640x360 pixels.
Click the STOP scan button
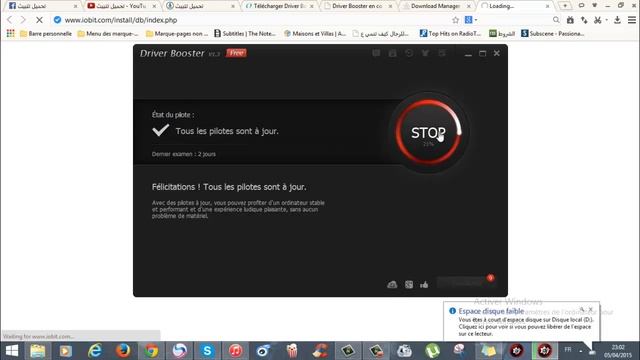tap(428, 133)
